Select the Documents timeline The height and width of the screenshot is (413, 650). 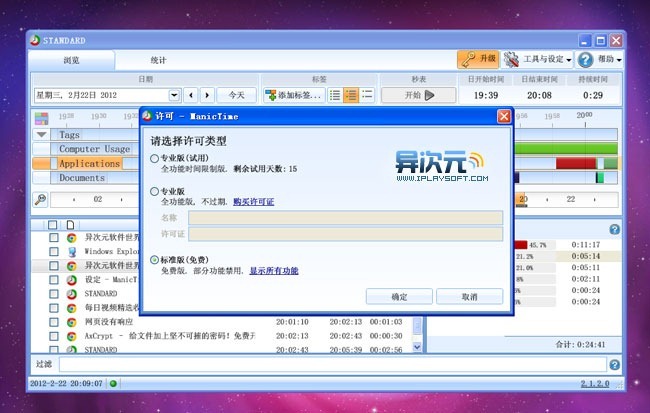(82, 178)
